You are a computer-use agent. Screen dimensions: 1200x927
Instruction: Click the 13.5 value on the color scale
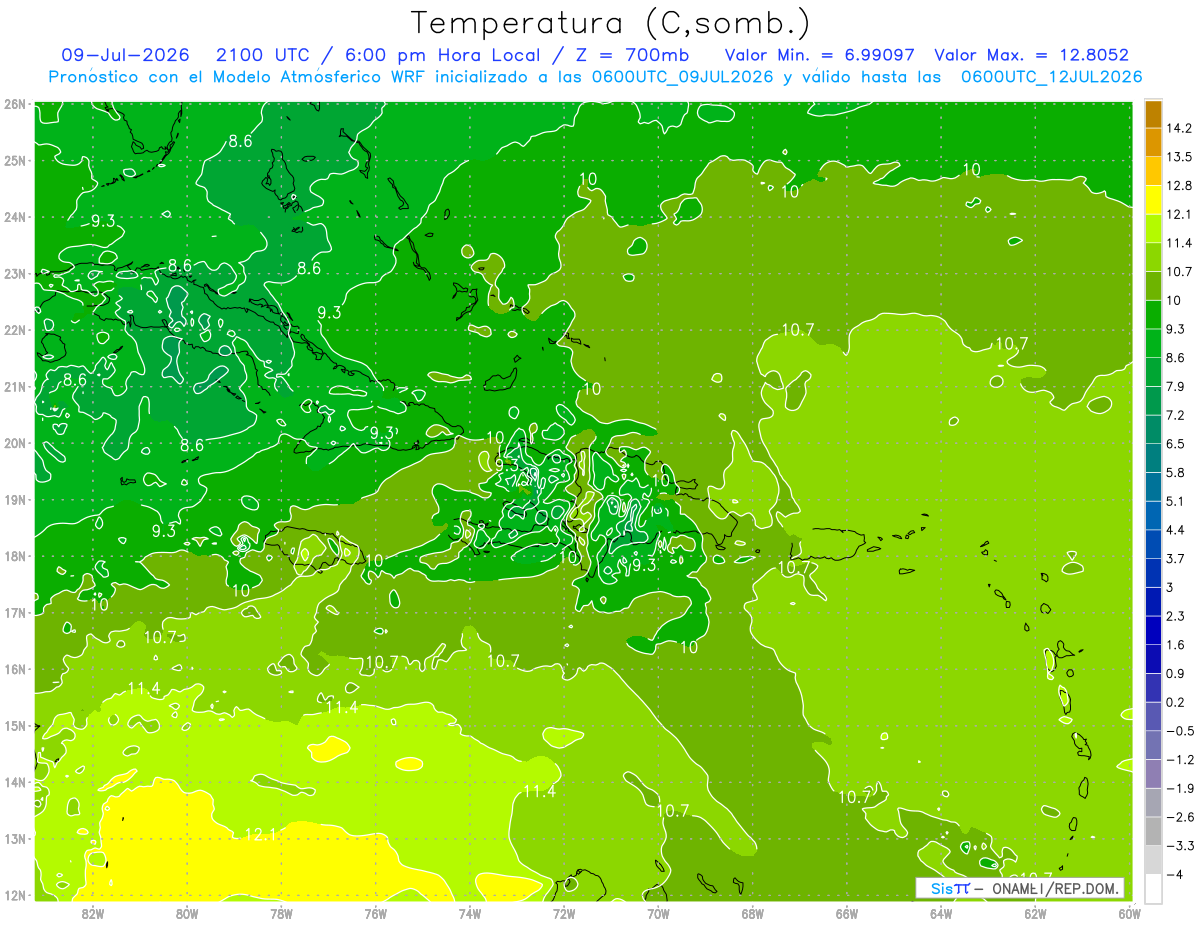[x=1178, y=157]
